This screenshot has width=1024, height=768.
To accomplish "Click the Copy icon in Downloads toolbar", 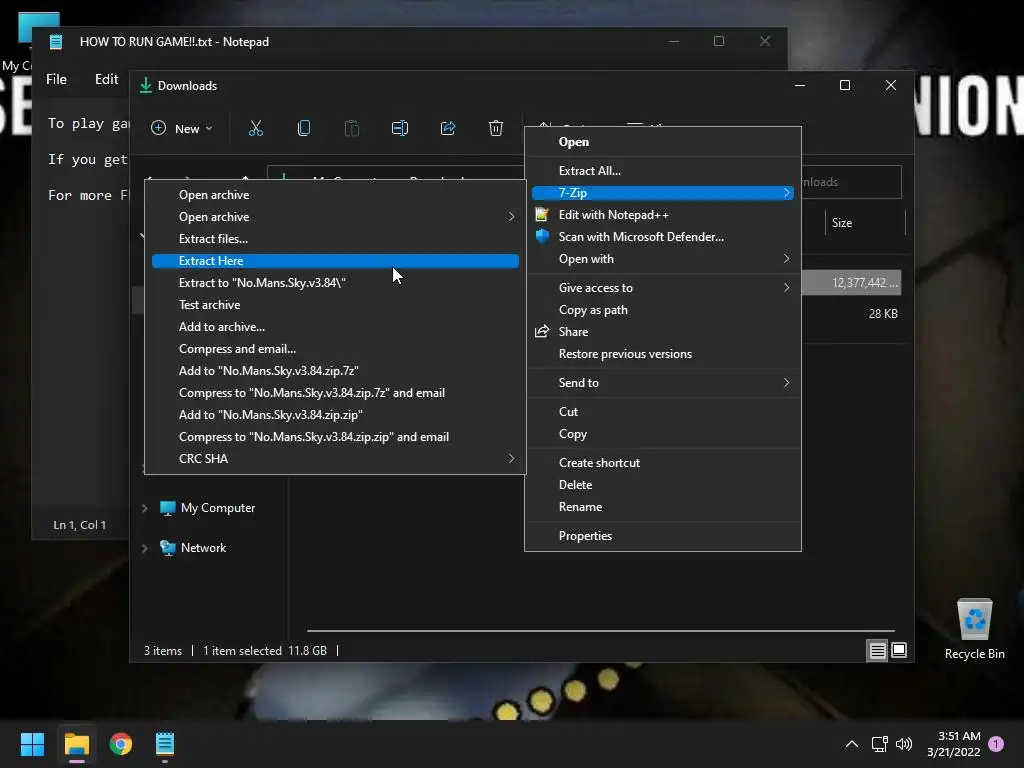I will point(304,128).
